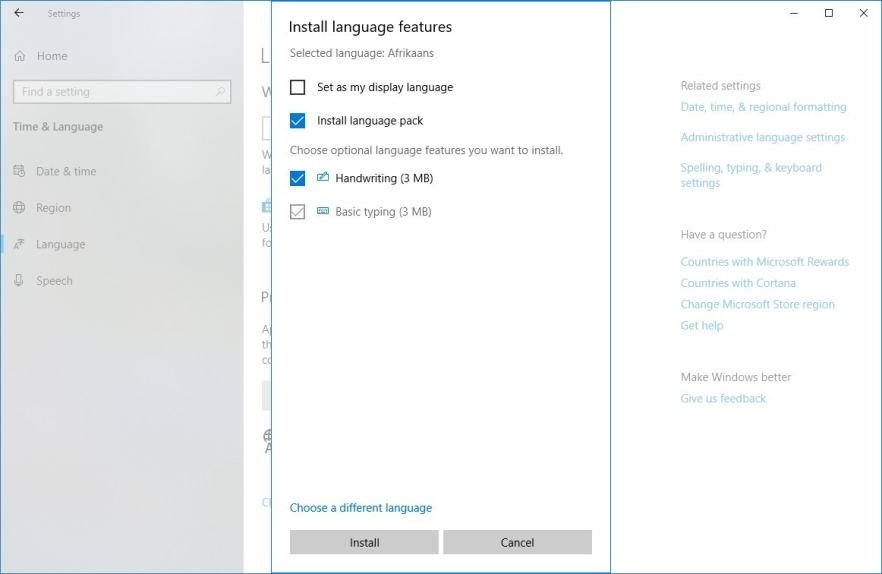
Task: Click the back arrow in Settings
Action: (x=19, y=13)
